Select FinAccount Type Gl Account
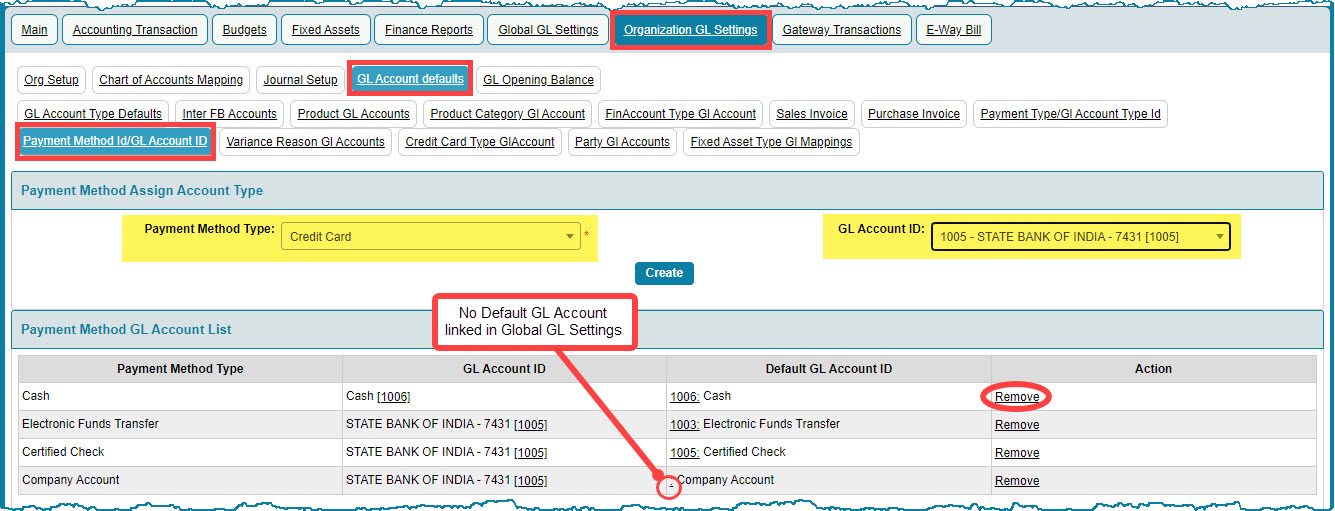1335x511 pixels. tap(681, 114)
